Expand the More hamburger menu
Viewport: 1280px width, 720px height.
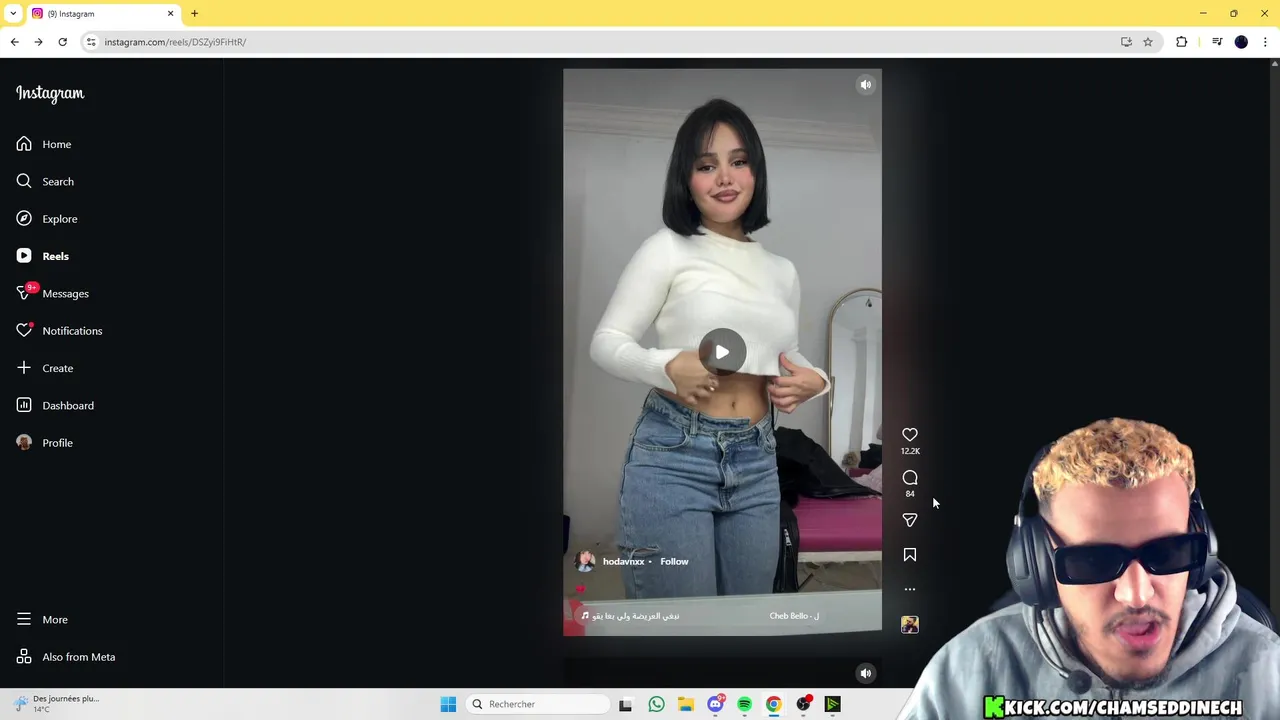click(x=24, y=619)
